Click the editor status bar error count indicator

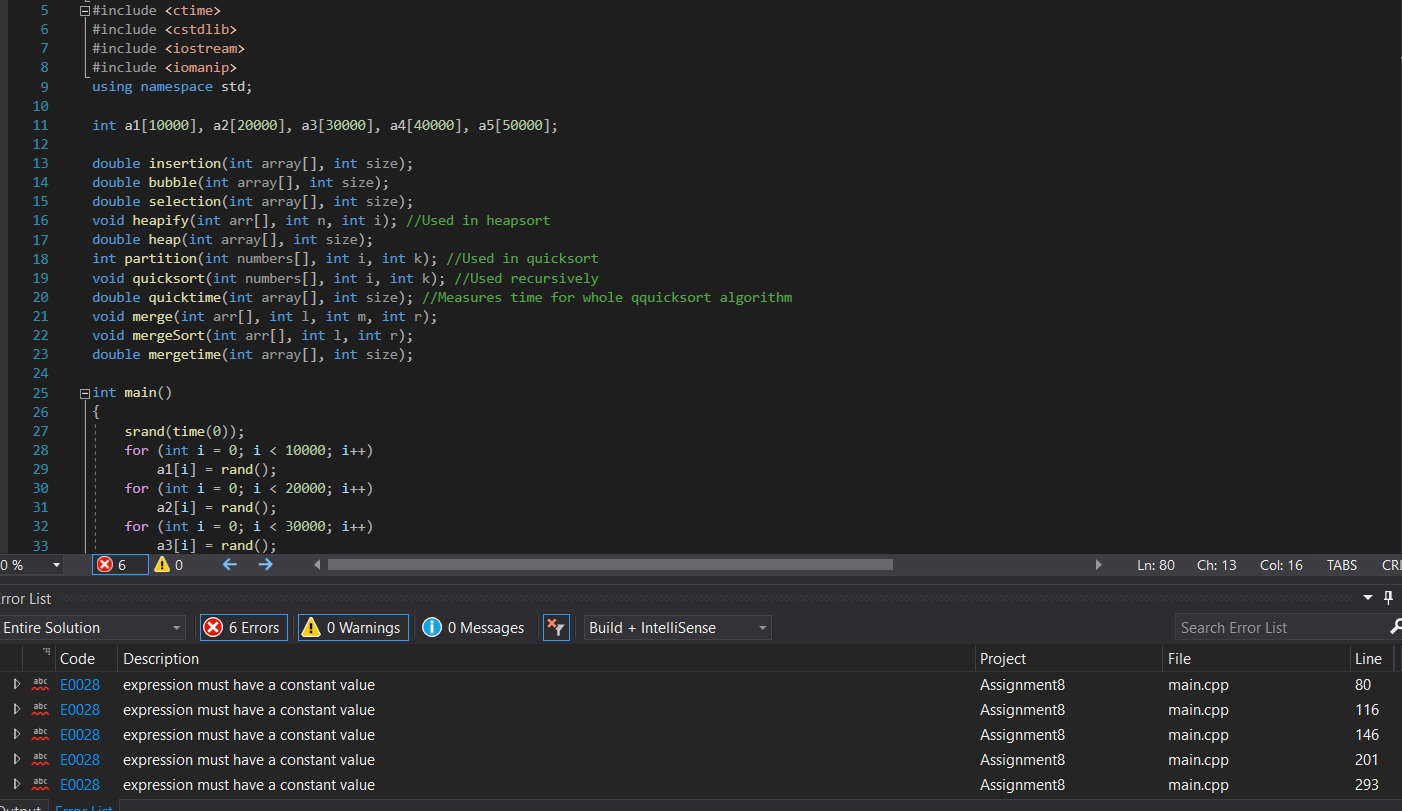coord(120,565)
